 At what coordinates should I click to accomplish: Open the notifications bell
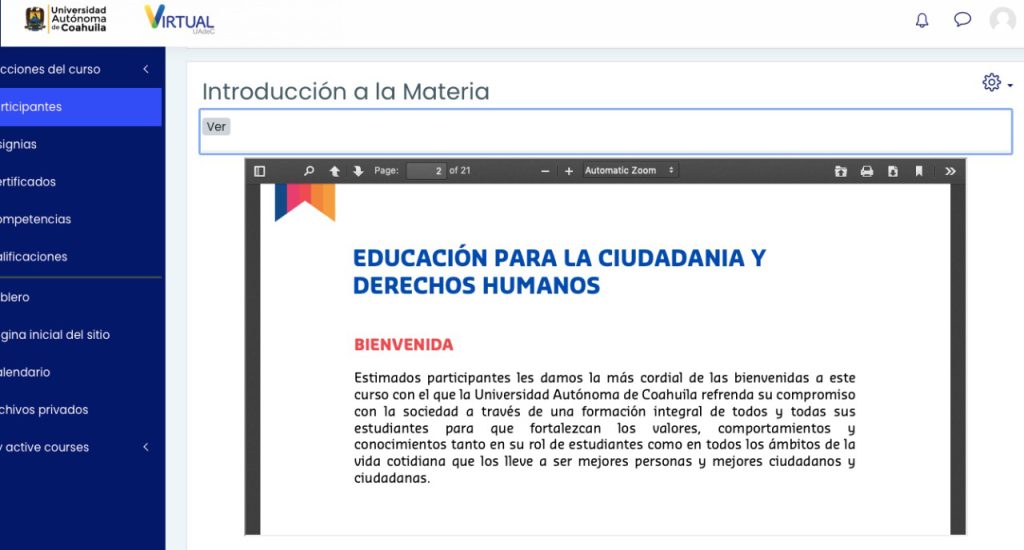pos(922,20)
